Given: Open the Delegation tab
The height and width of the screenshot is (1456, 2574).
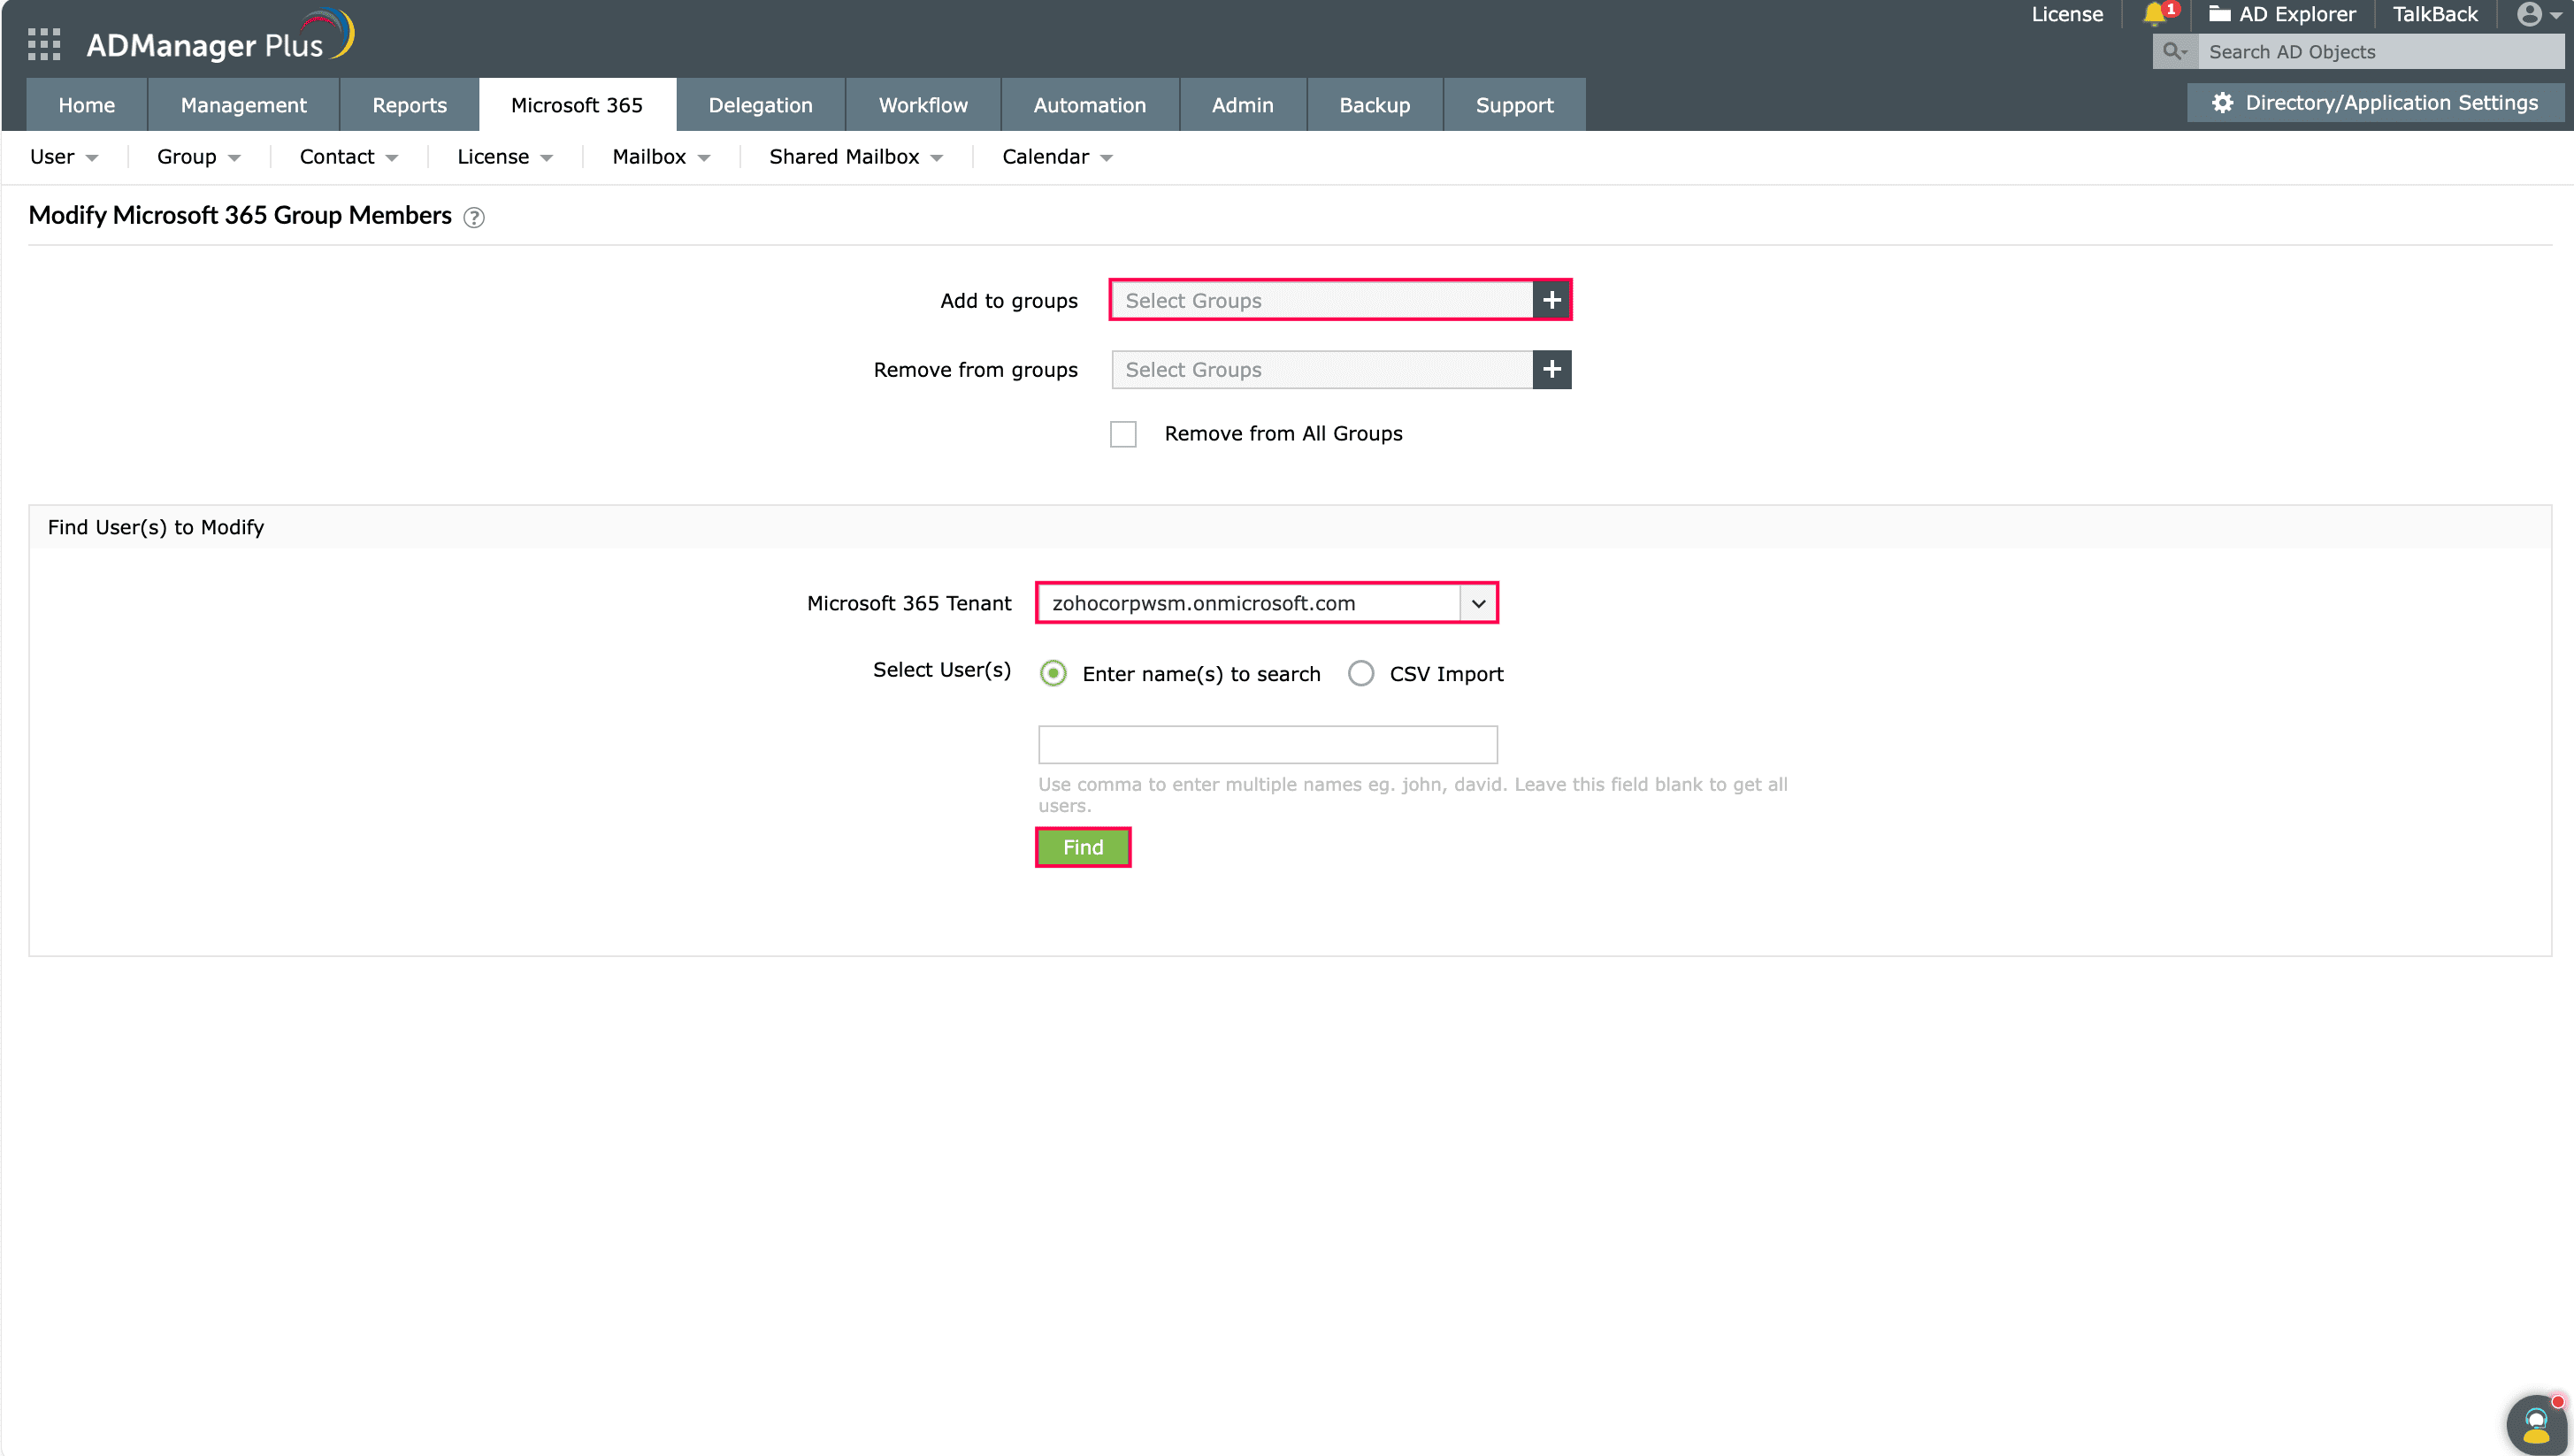Looking at the screenshot, I should (x=761, y=104).
